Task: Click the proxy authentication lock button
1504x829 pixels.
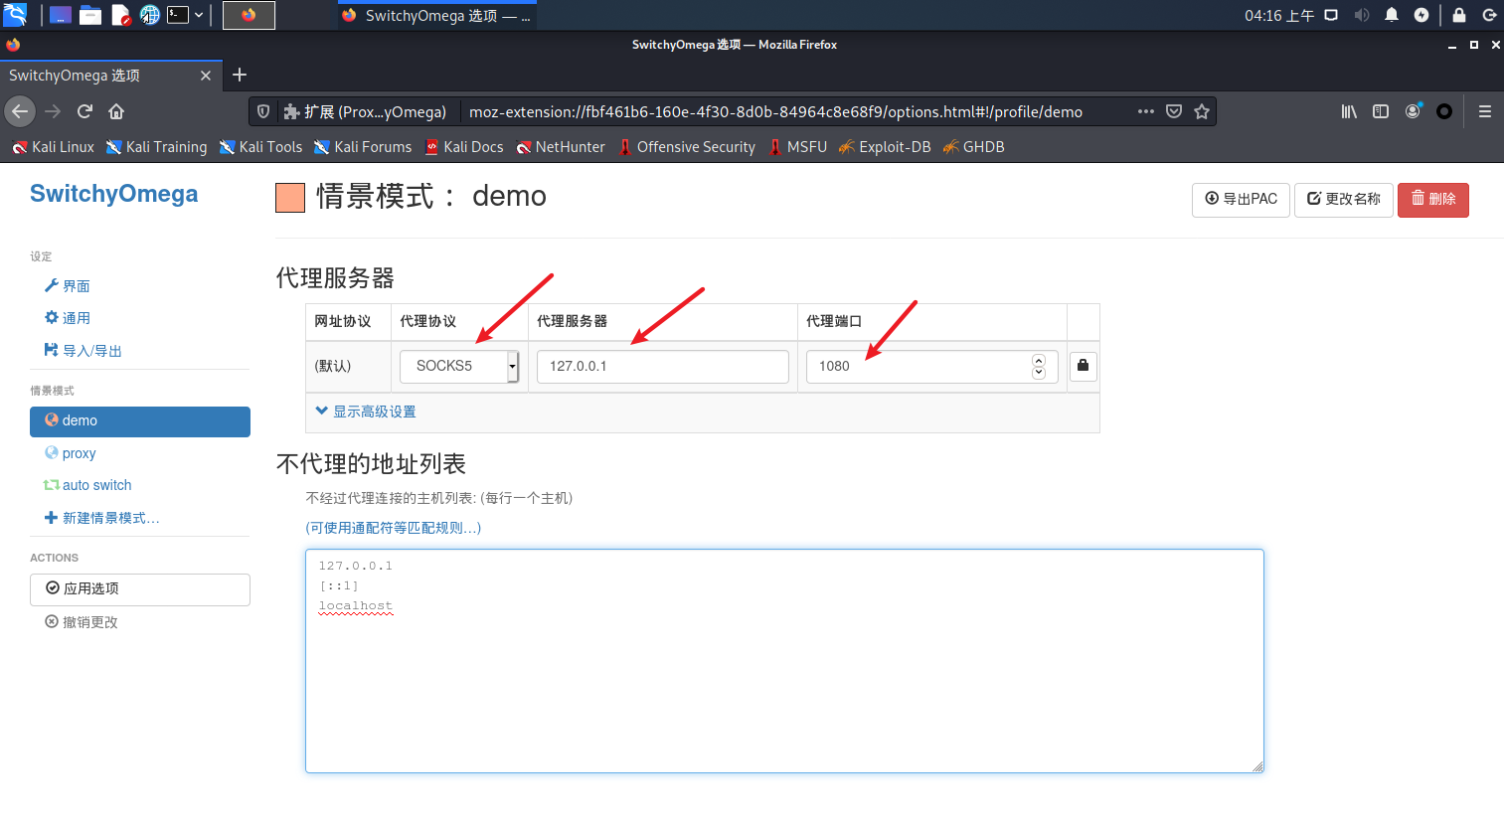Action: click(x=1083, y=366)
